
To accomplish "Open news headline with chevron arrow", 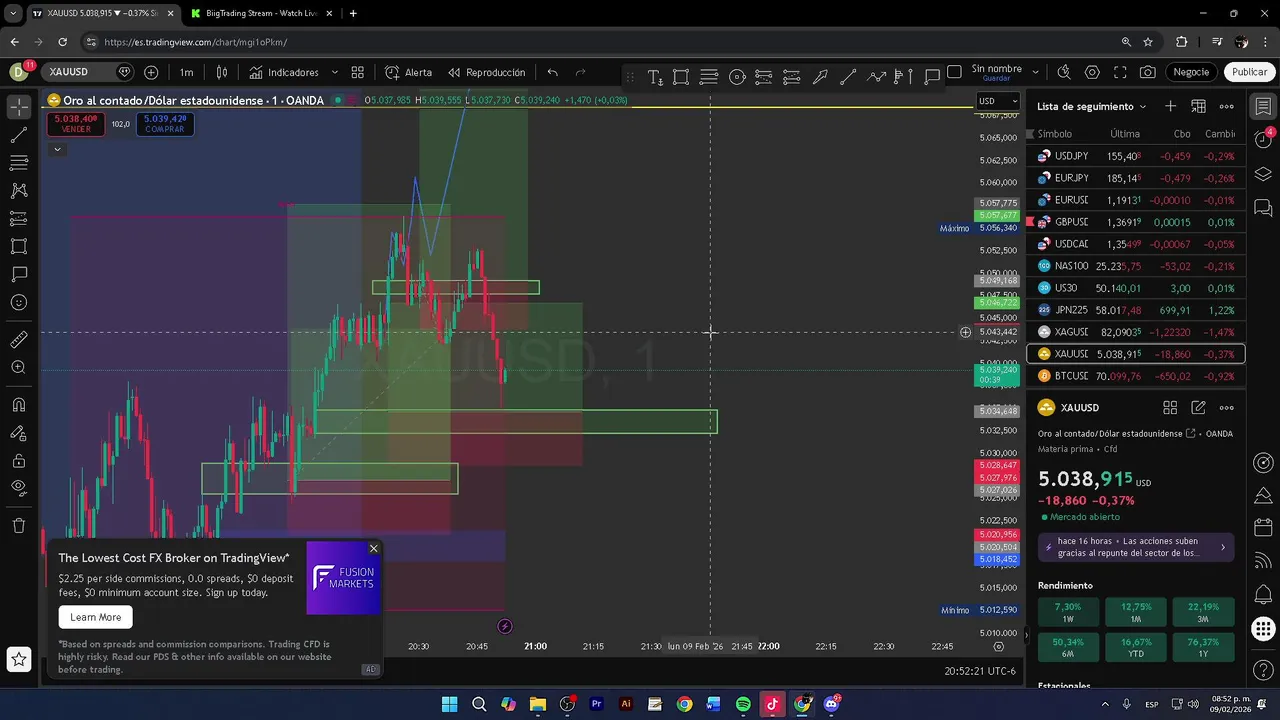I will click(1134, 547).
